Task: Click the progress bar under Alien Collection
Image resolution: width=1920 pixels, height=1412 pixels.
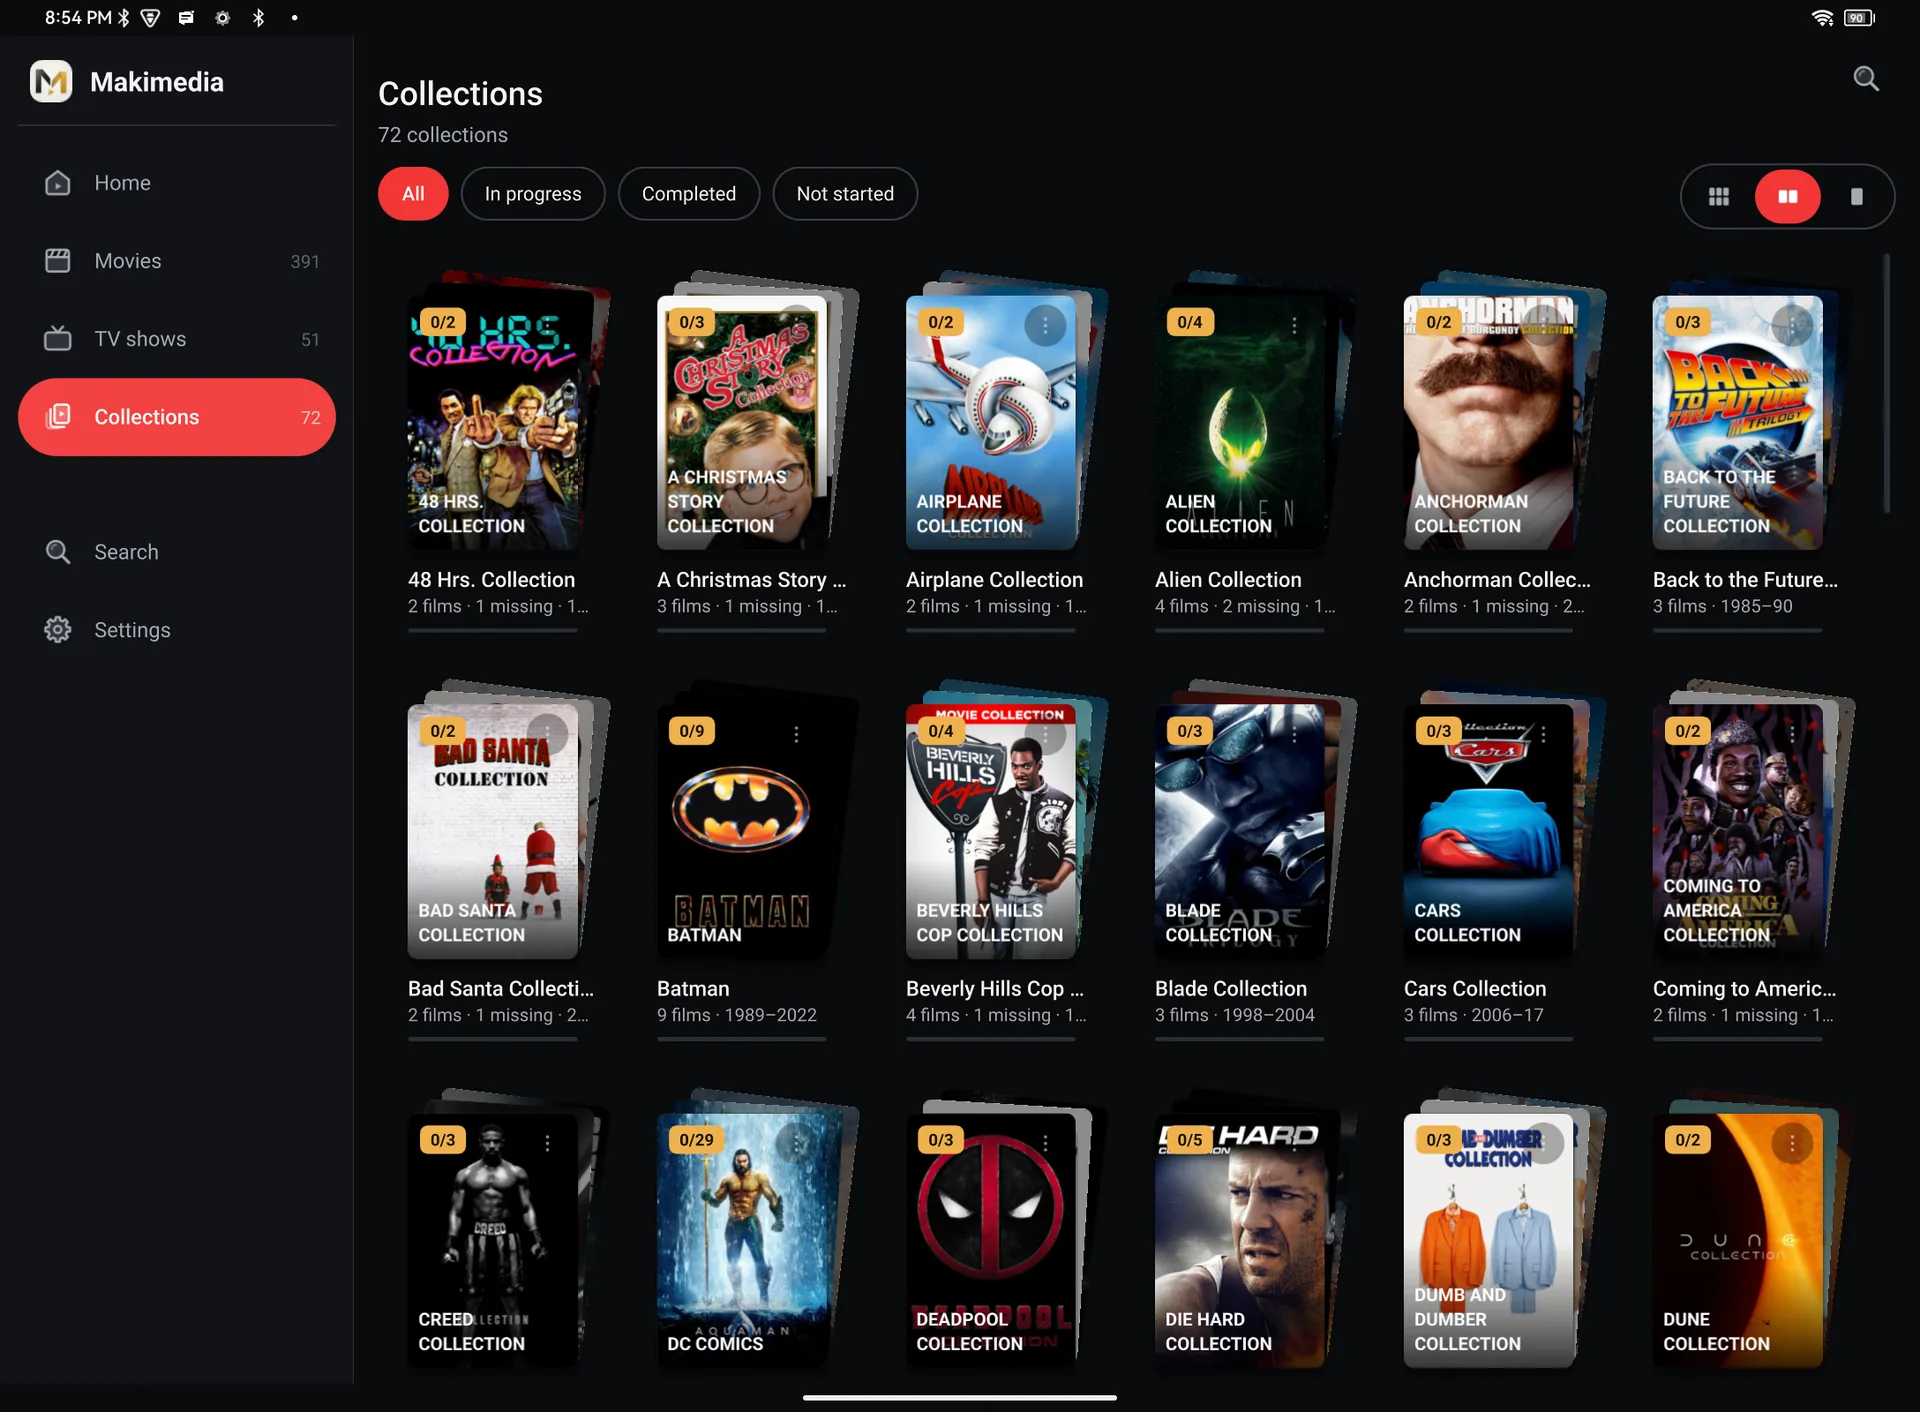Action: (1239, 630)
